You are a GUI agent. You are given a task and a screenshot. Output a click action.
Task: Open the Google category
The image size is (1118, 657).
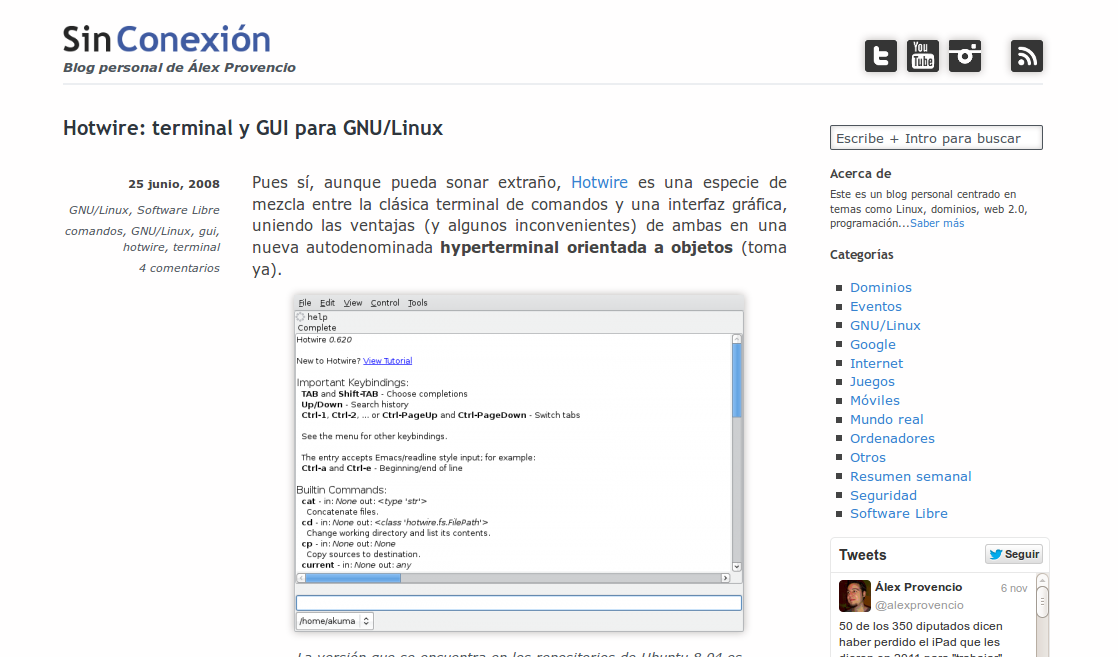coord(873,345)
